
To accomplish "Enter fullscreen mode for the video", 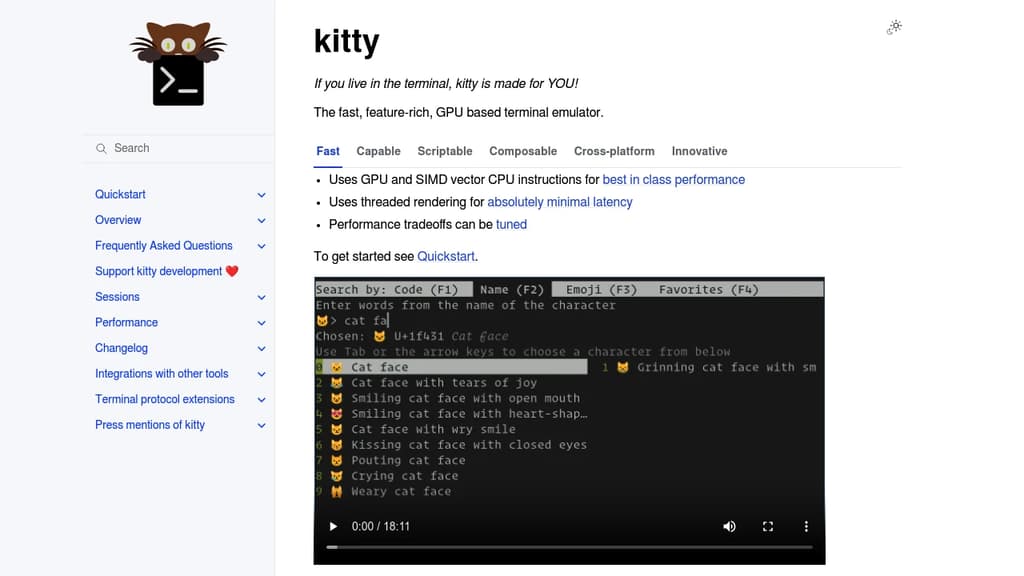I will (x=768, y=526).
